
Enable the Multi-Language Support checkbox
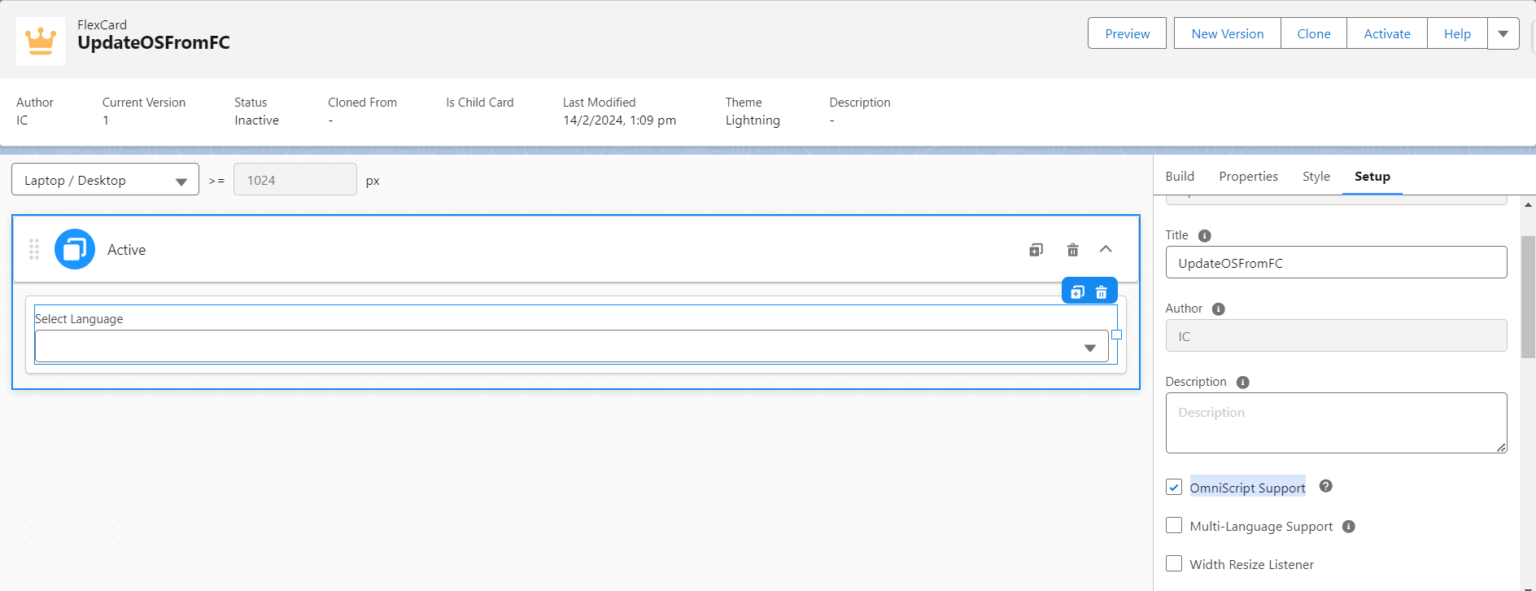pos(1173,525)
